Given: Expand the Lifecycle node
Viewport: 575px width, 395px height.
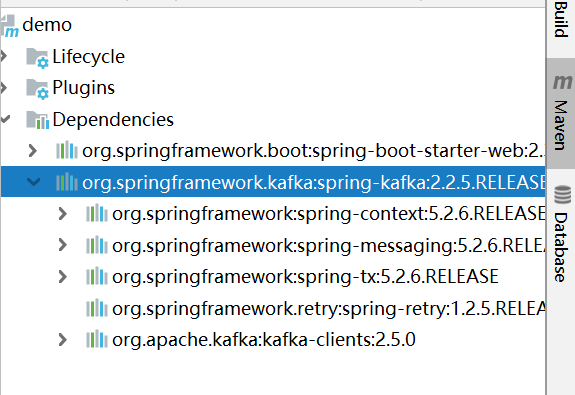Looking at the screenshot, I should pyautogui.click(x=4, y=56).
